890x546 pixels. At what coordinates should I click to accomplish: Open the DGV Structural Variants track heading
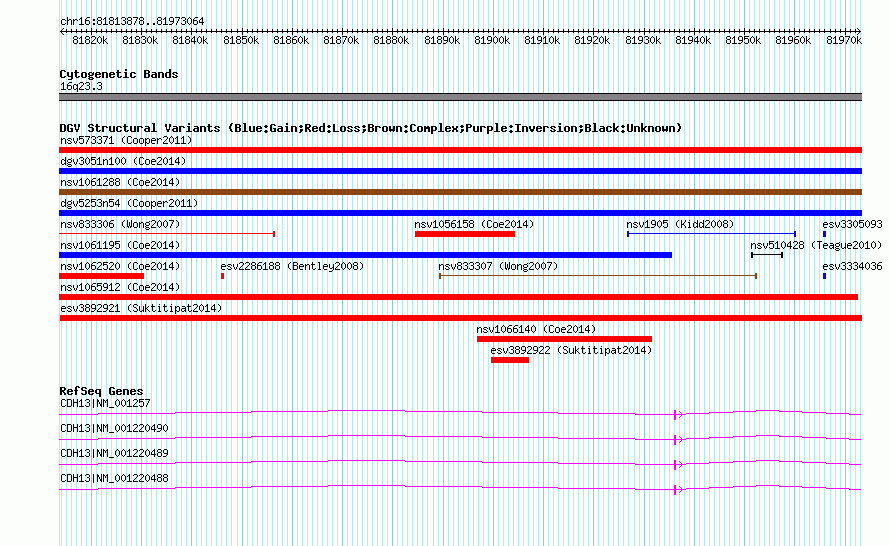tap(371, 128)
